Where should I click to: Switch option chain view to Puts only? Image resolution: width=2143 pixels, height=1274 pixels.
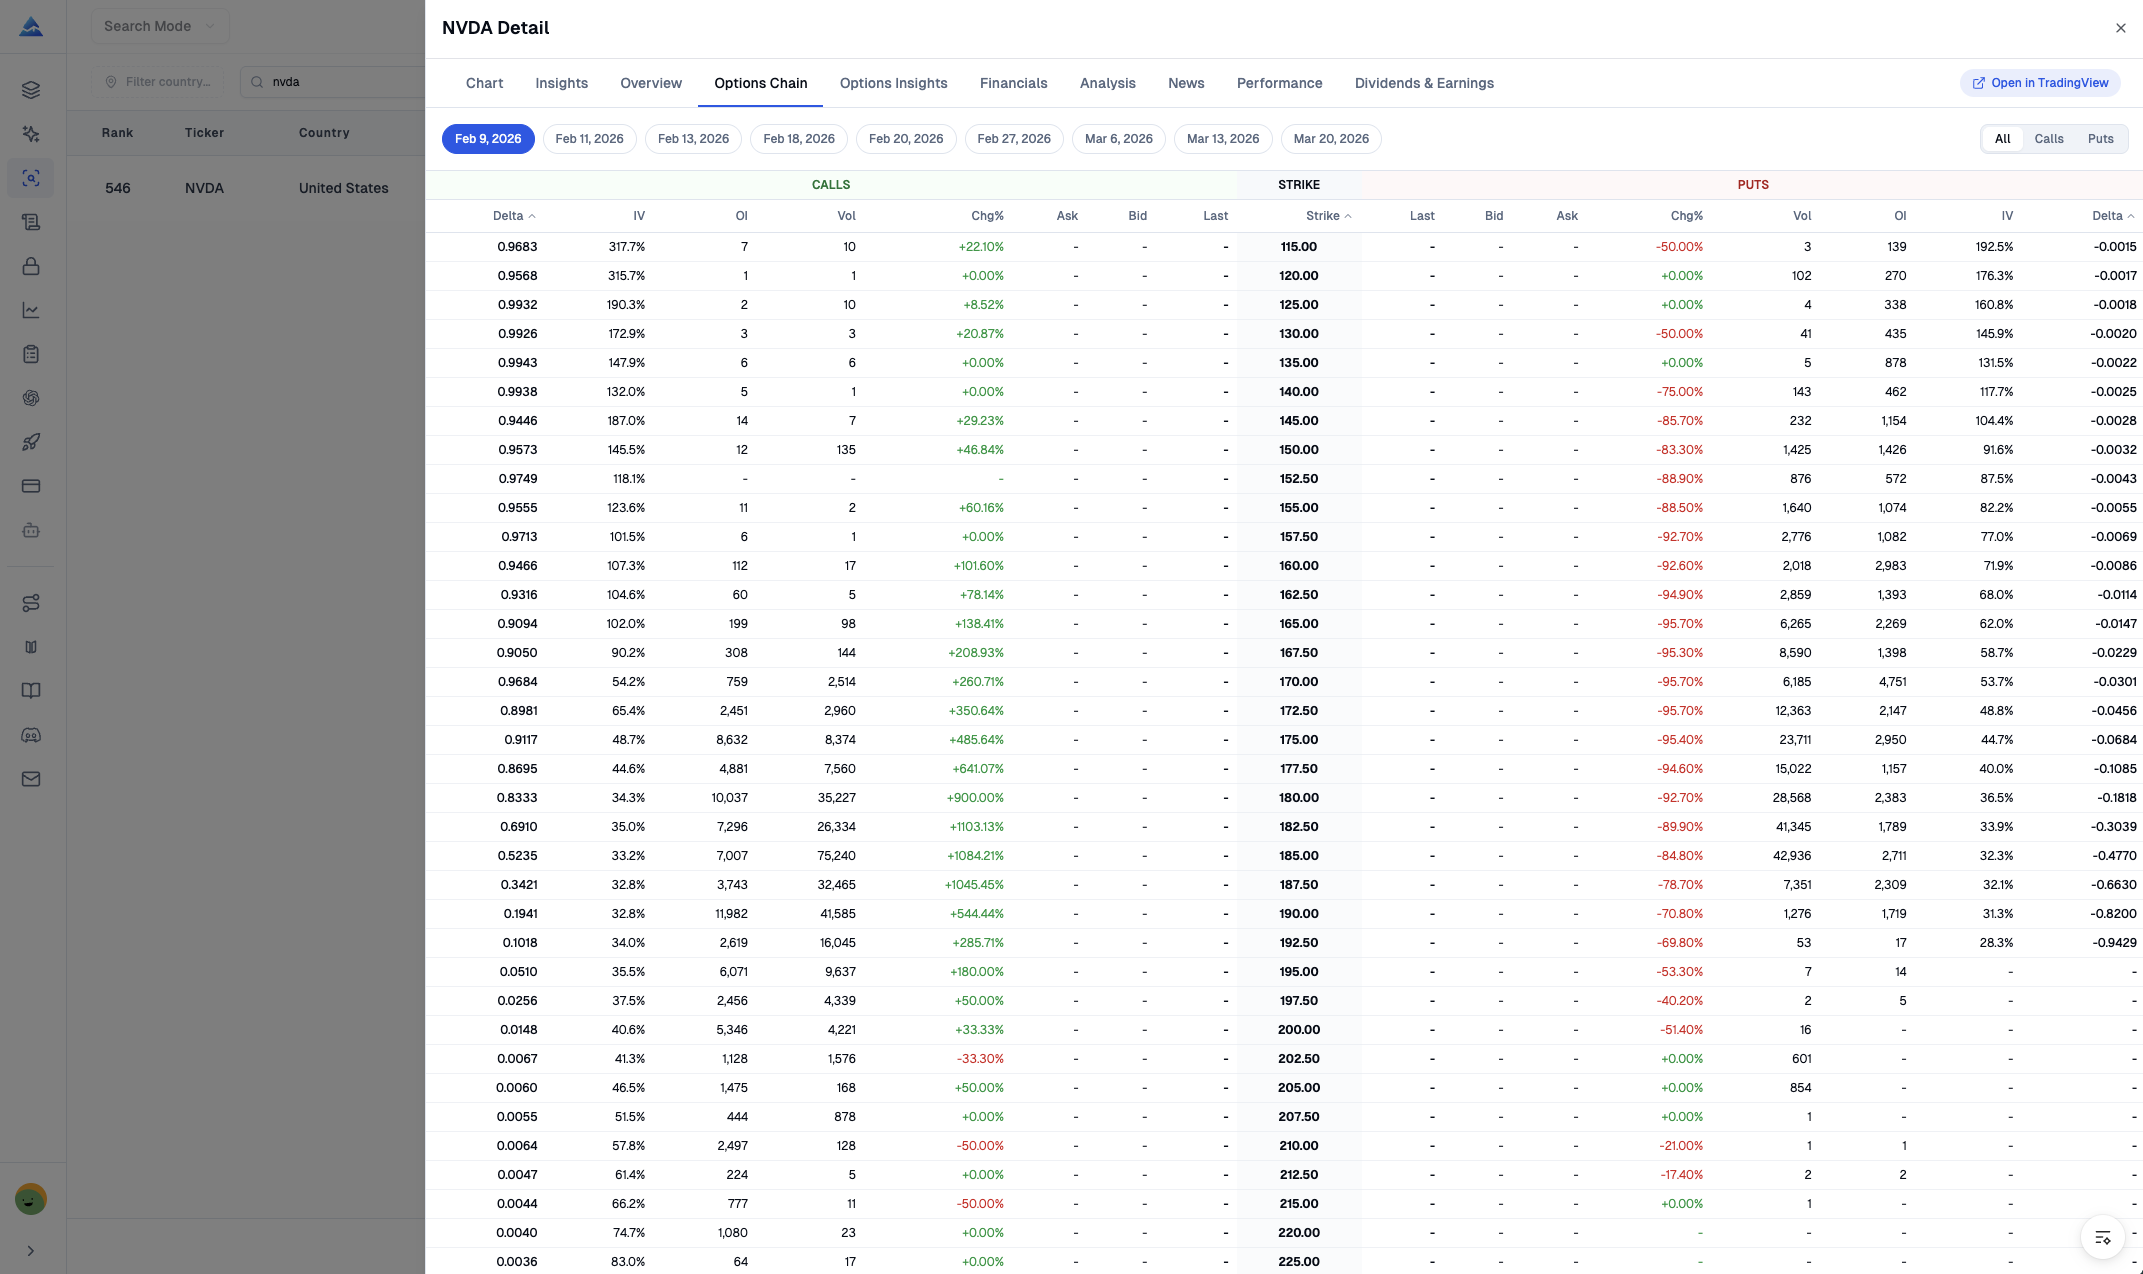click(x=2100, y=139)
